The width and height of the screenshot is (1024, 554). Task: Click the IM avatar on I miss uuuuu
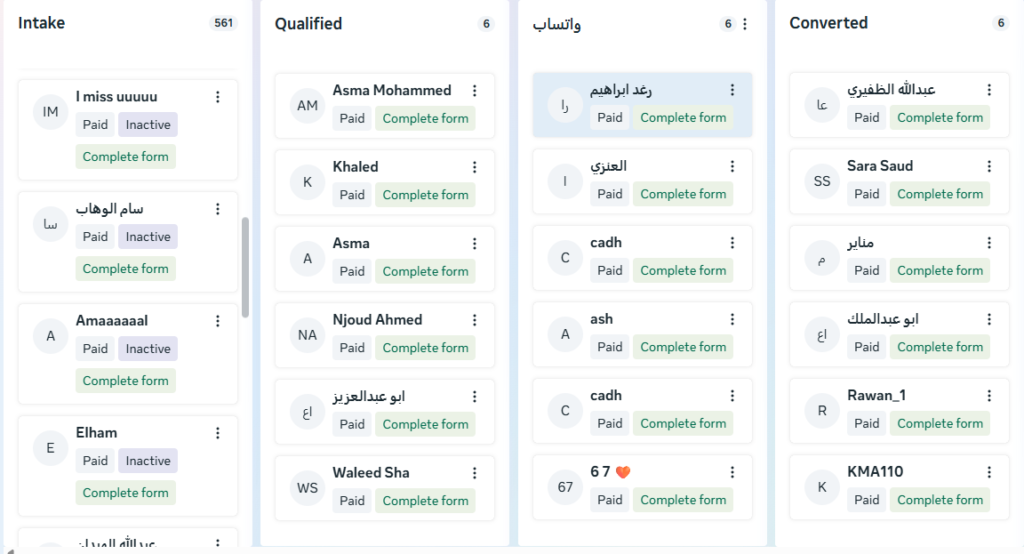tap(51, 112)
